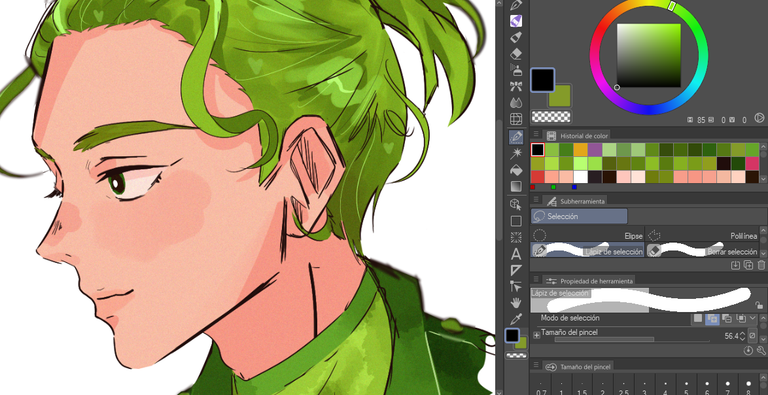Pick the white swatch in color history

coord(580,177)
